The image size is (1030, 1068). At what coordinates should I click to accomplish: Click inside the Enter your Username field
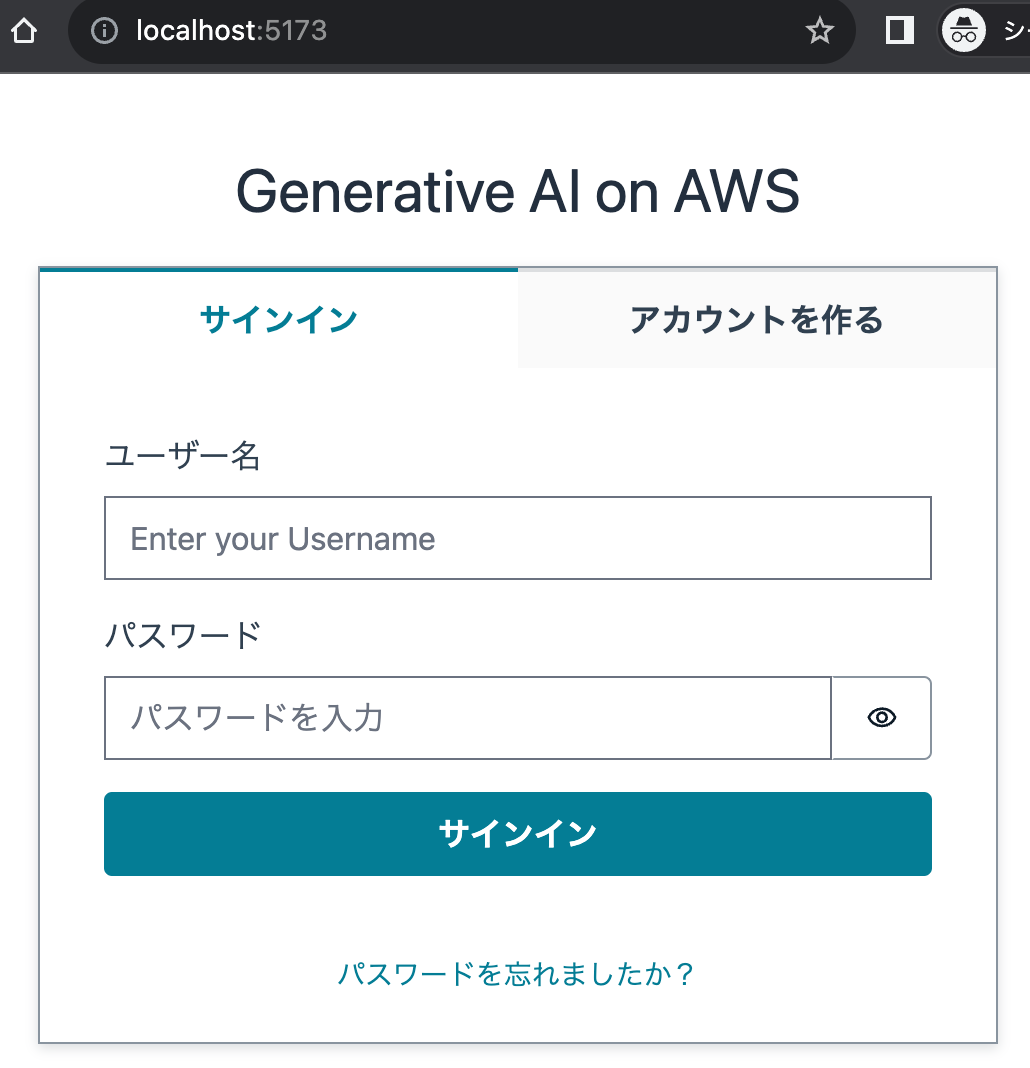[x=516, y=538]
